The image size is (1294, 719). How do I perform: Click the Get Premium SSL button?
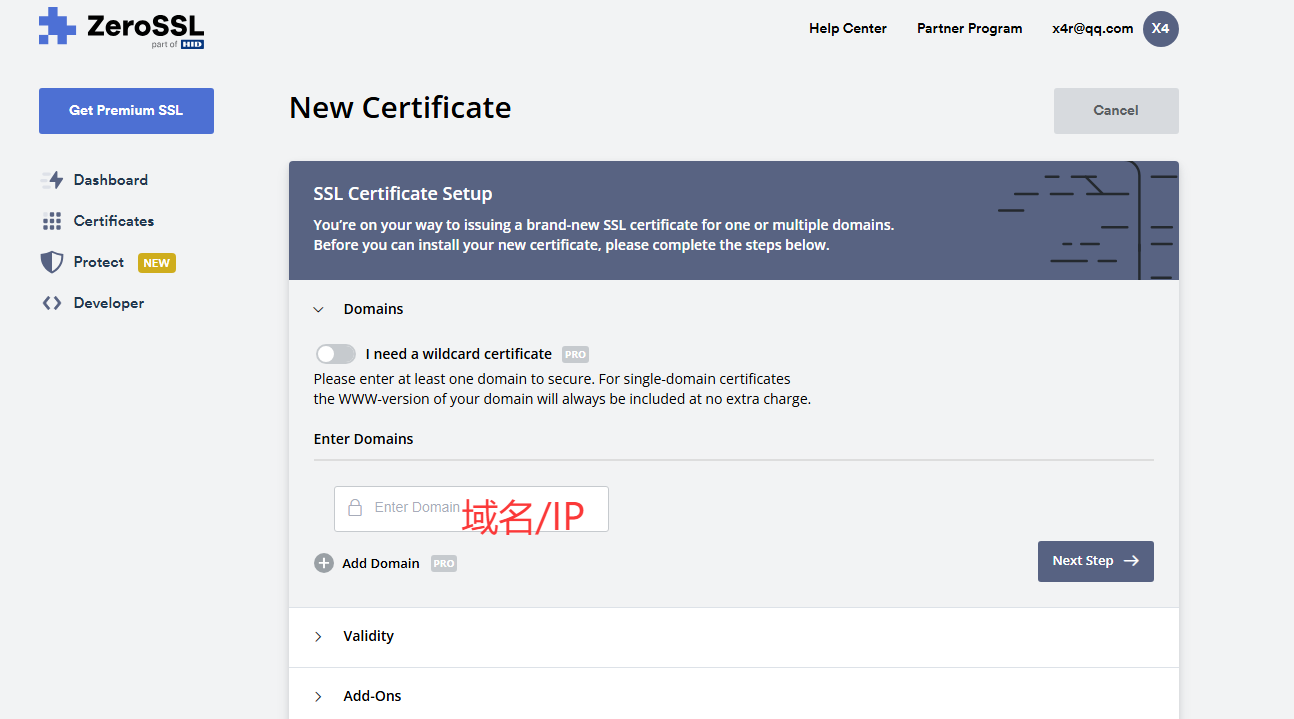coord(126,111)
